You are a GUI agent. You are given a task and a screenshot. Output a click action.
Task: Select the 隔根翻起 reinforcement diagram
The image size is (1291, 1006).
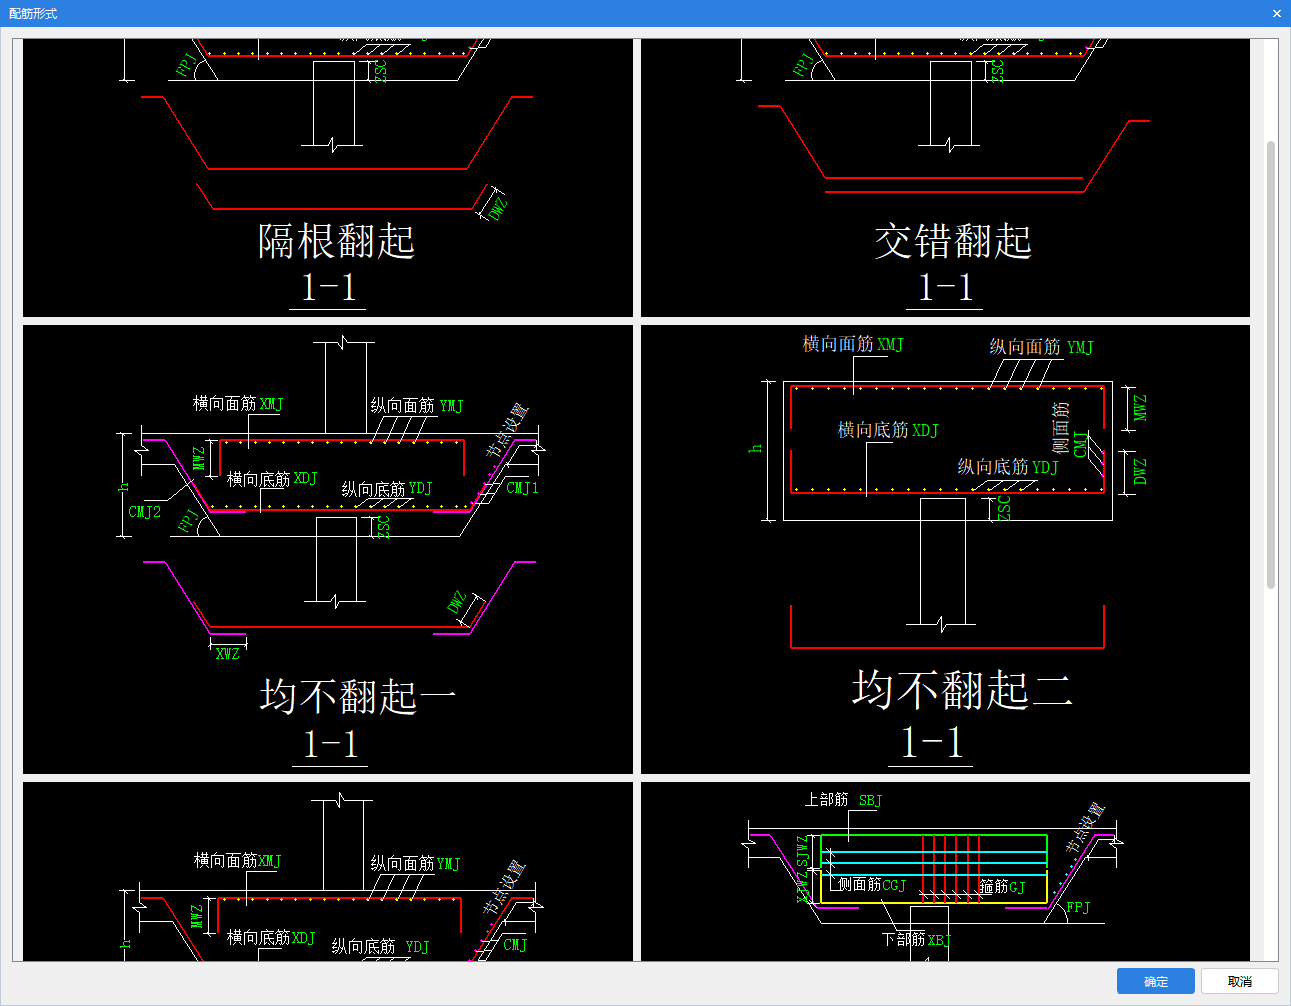[x=328, y=178]
